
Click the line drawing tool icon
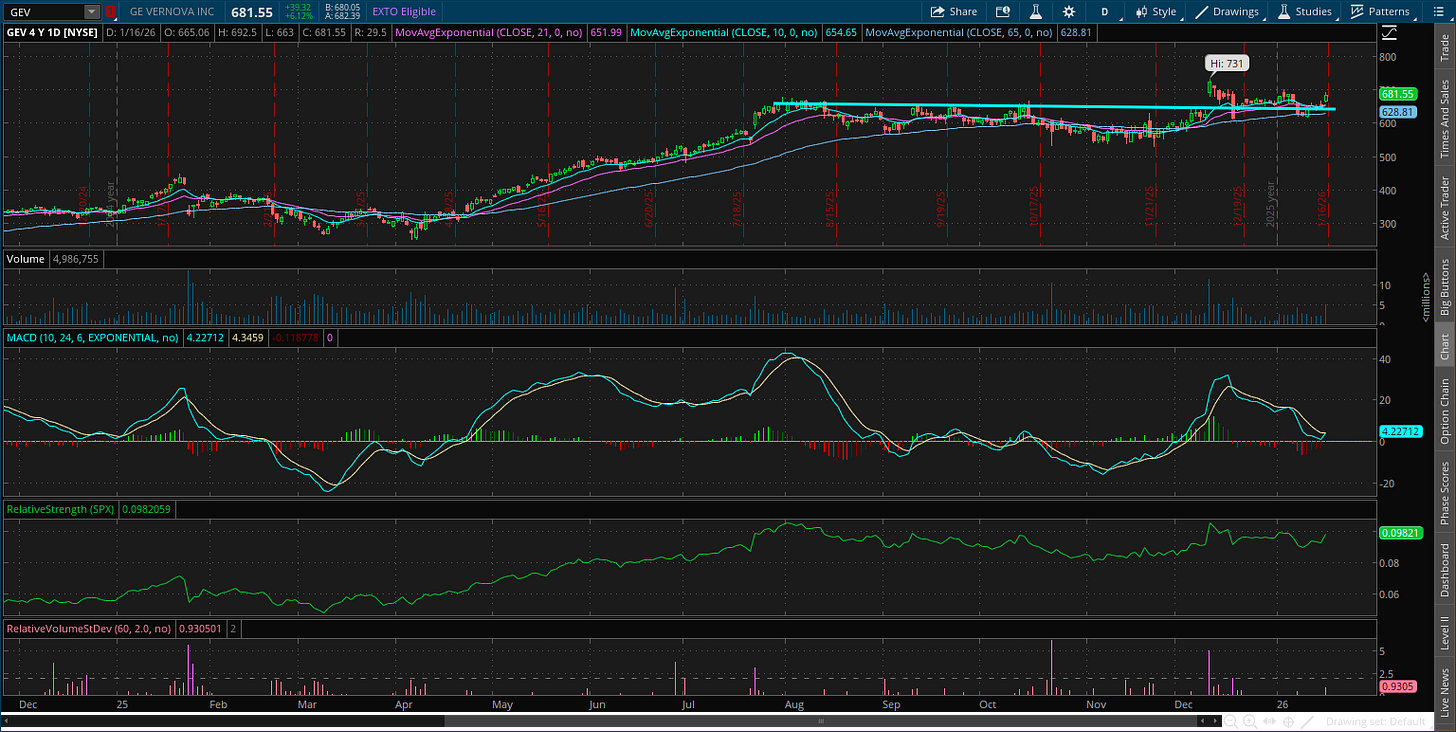1307,721
